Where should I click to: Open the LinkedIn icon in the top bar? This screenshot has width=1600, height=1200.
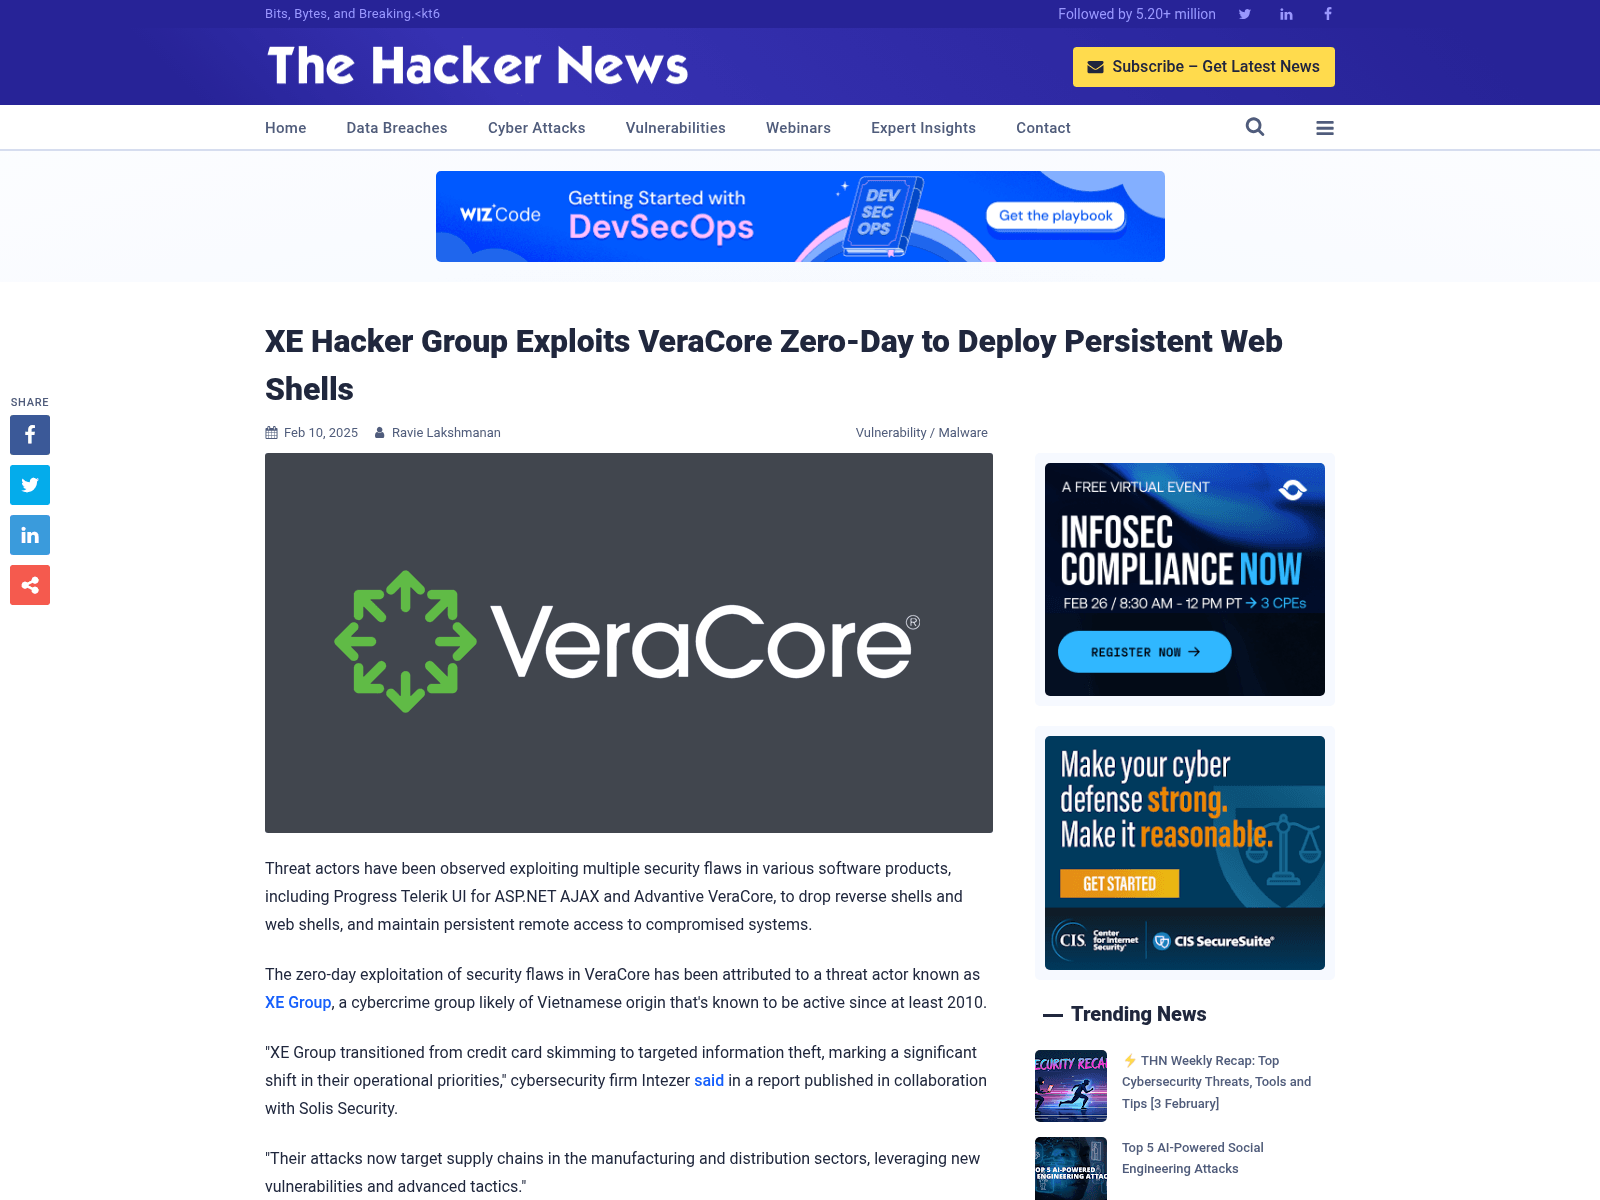click(x=1286, y=14)
